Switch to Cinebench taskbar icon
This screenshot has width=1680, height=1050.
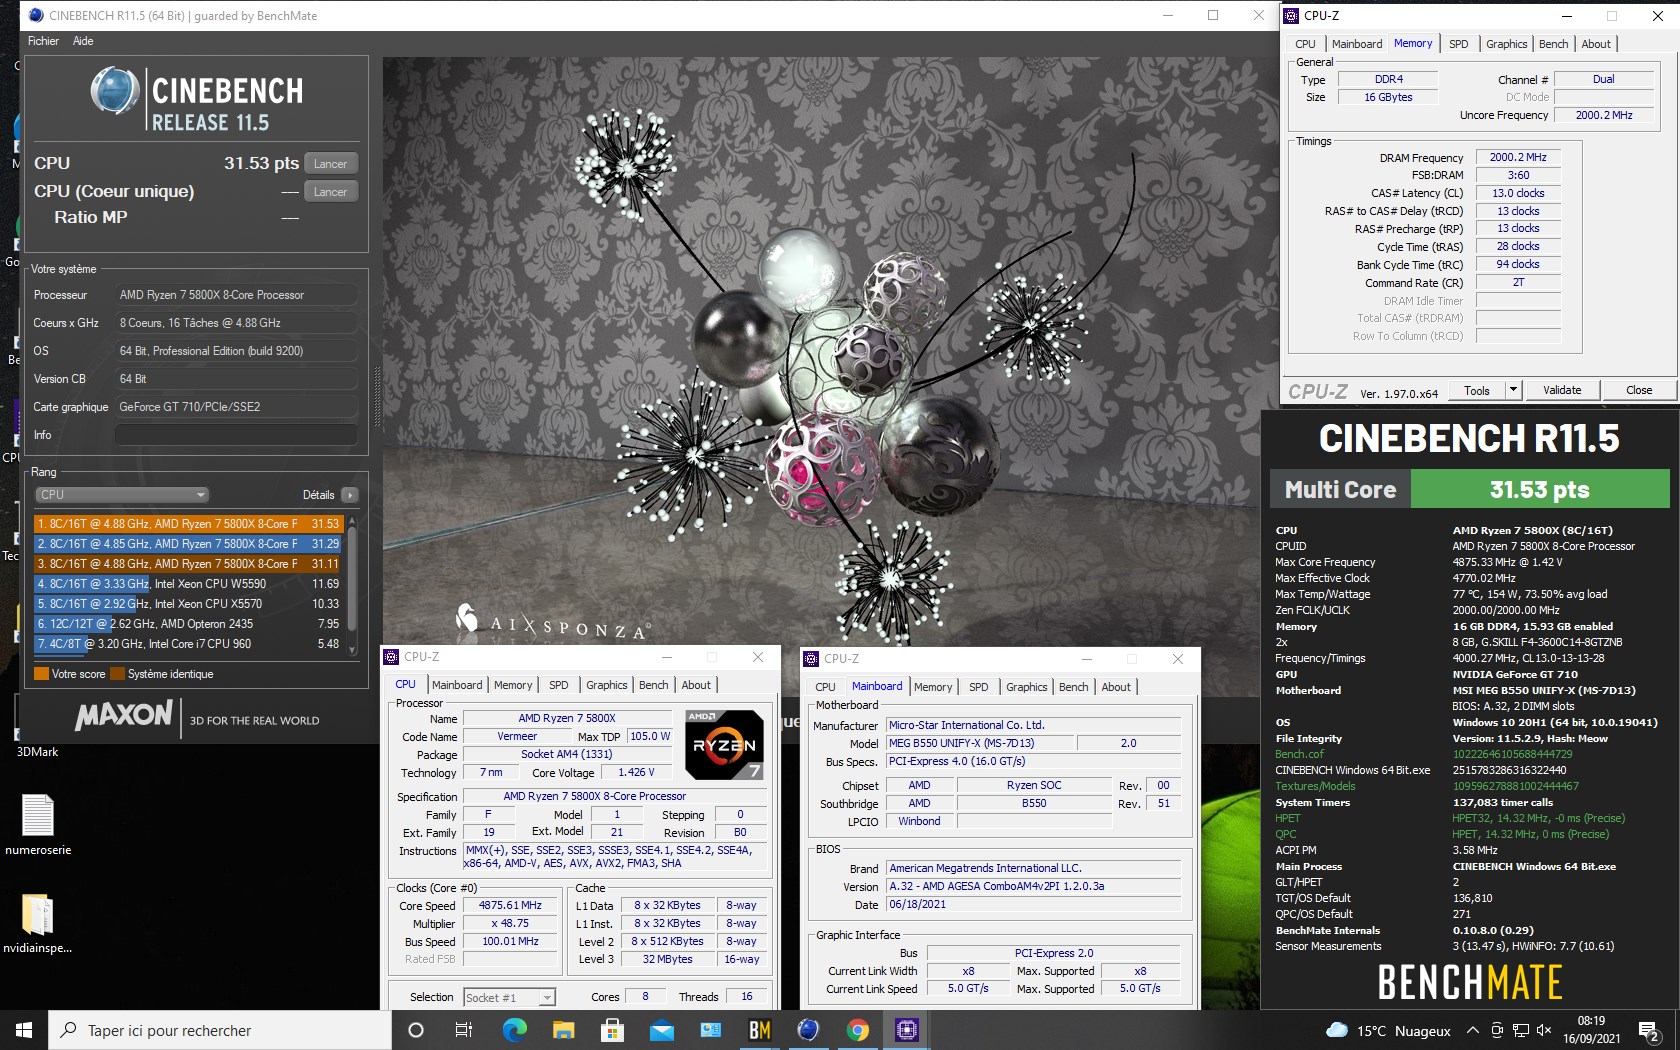point(808,1030)
